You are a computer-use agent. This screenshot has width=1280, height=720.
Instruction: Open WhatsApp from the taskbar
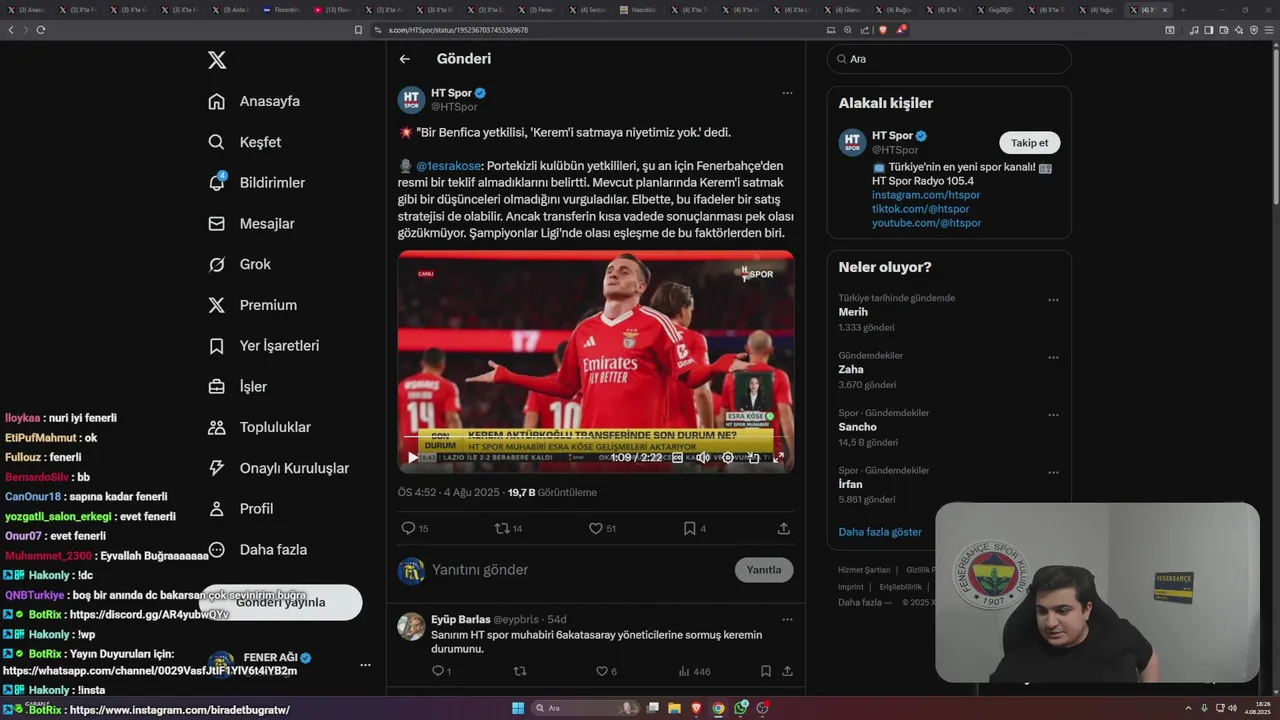coord(741,708)
